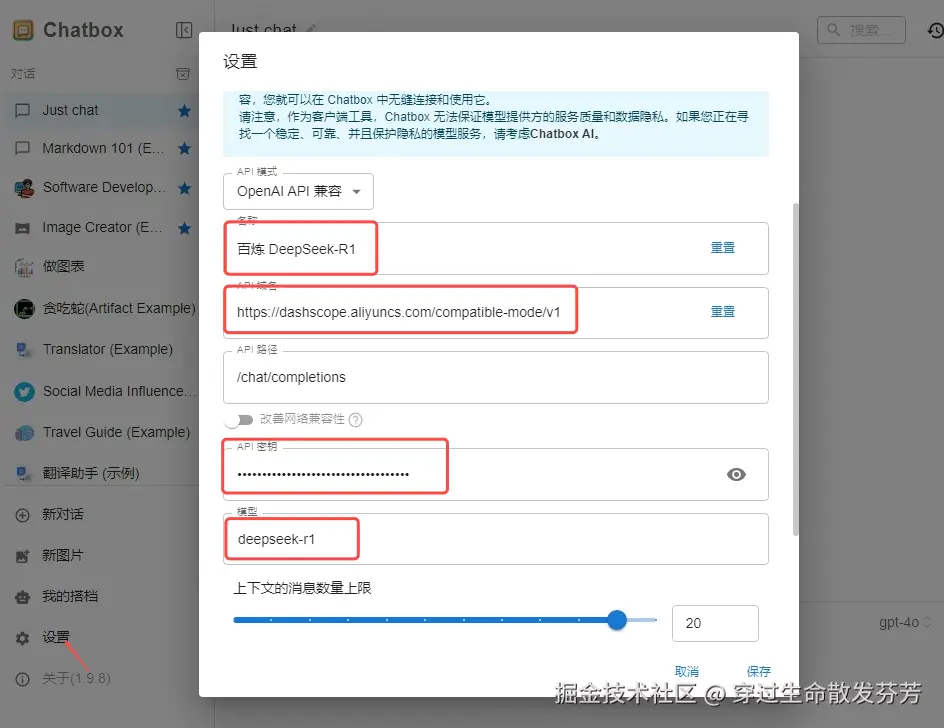Click the 取消 button
Screen dimensions: 944x728
click(x=686, y=671)
